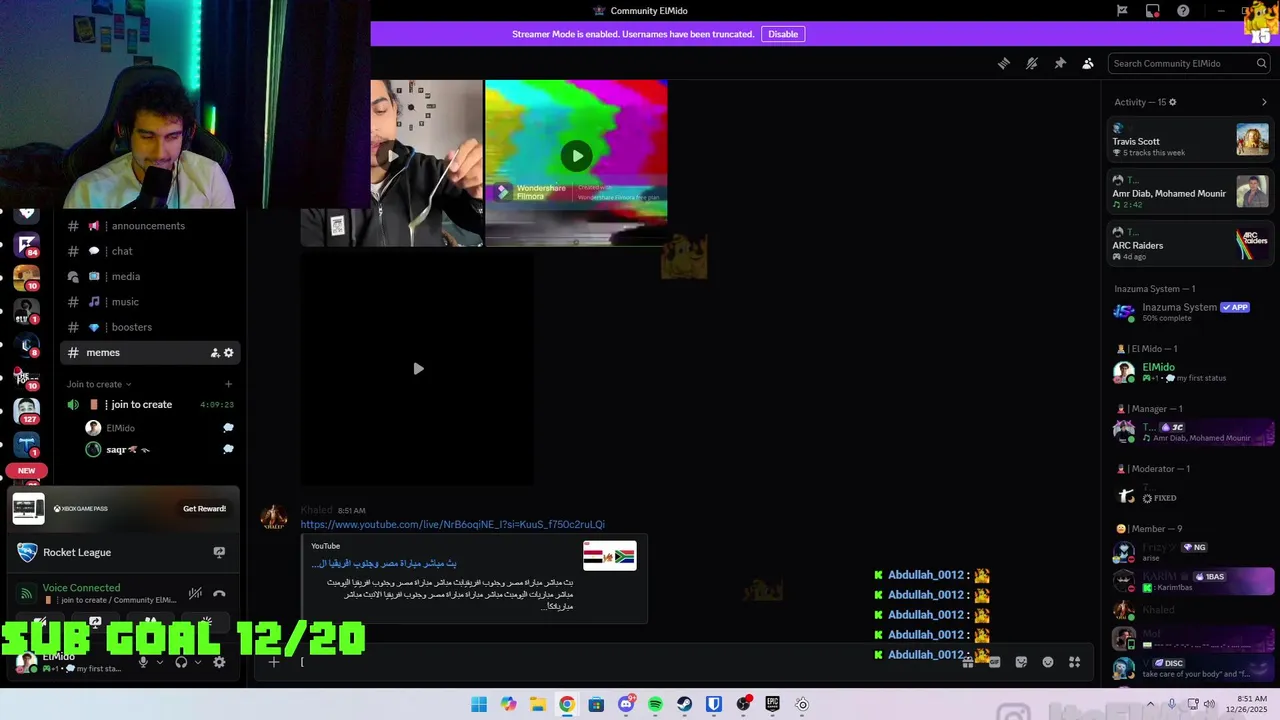1280x720 pixels.
Task: Open the media channel
Action: pyautogui.click(x=150, y=276)
